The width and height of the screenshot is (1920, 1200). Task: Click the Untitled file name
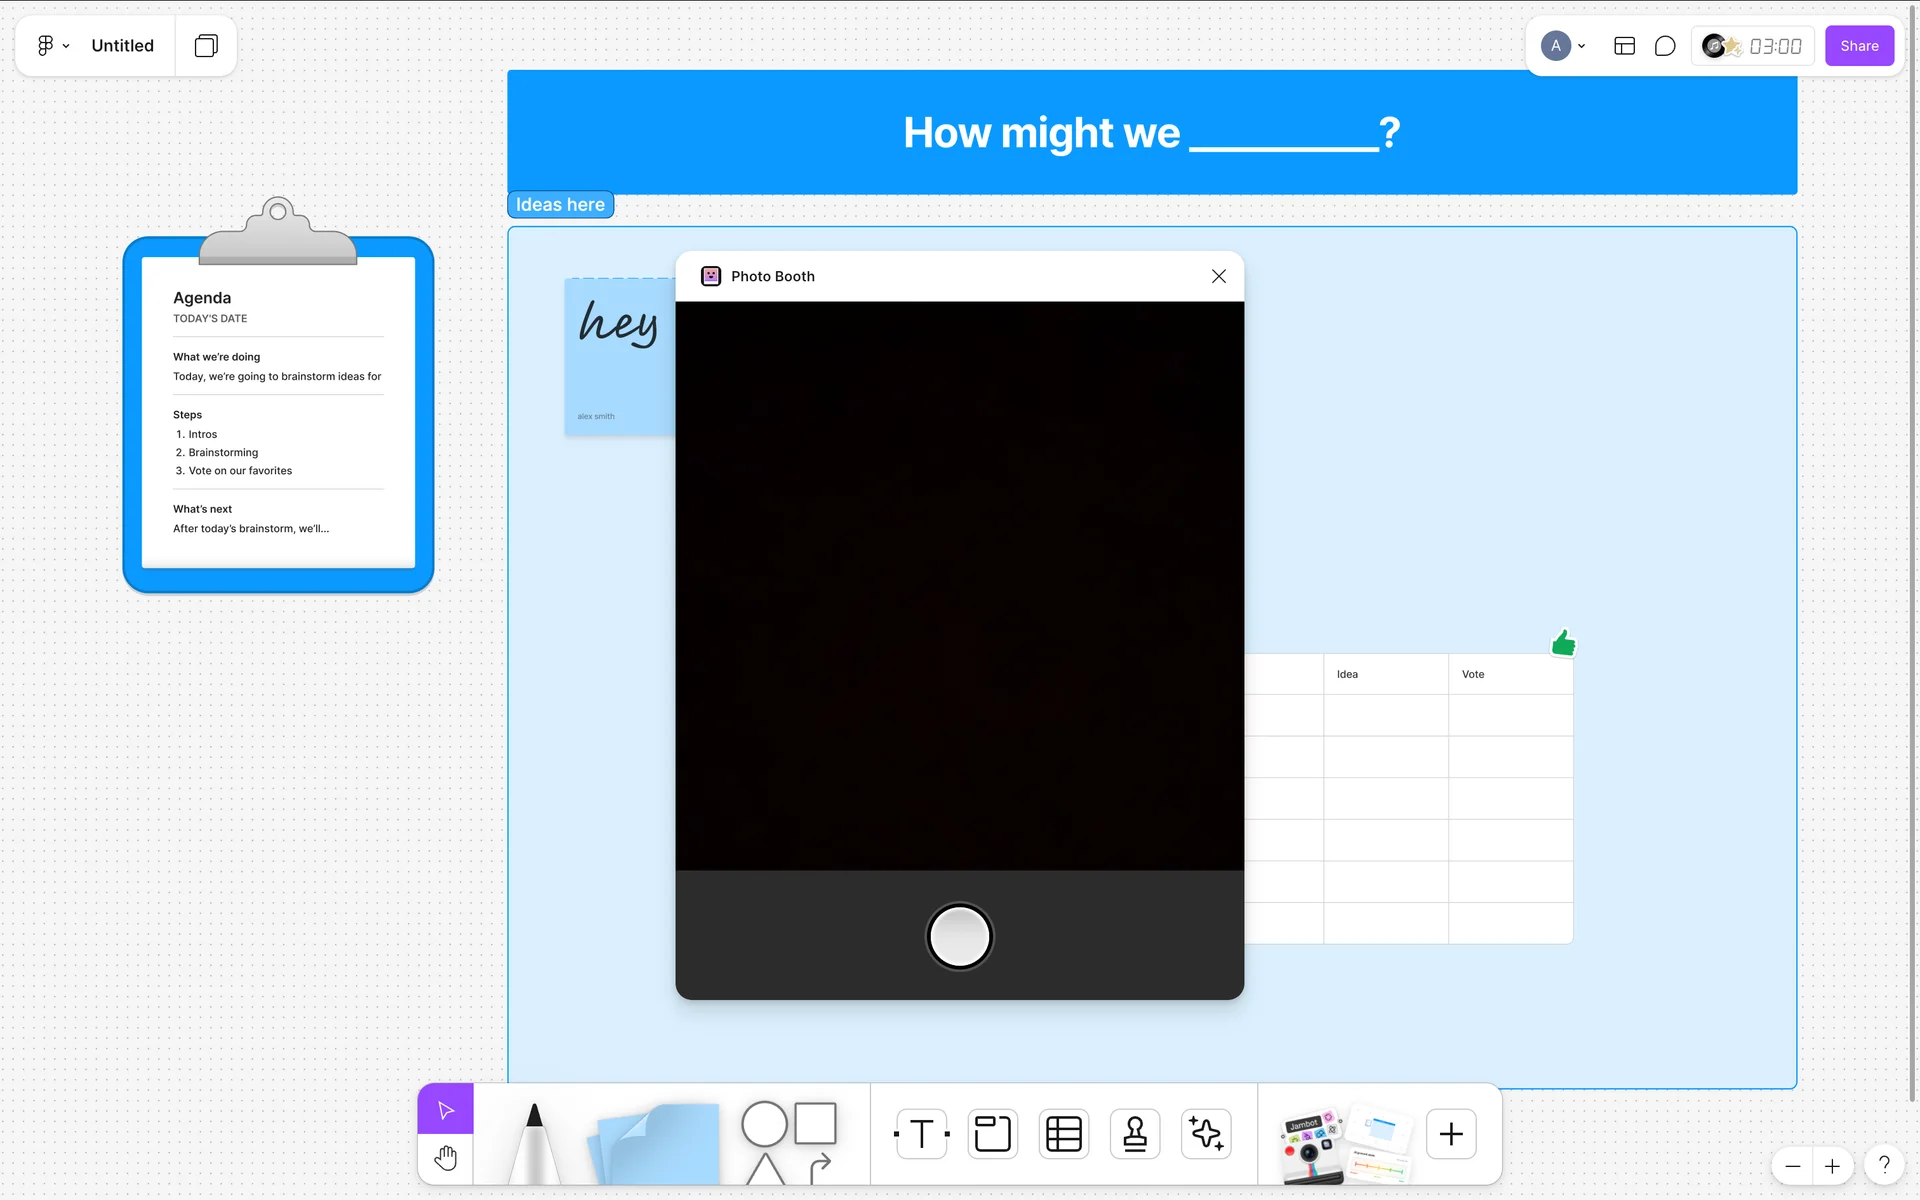coord(122,46)
